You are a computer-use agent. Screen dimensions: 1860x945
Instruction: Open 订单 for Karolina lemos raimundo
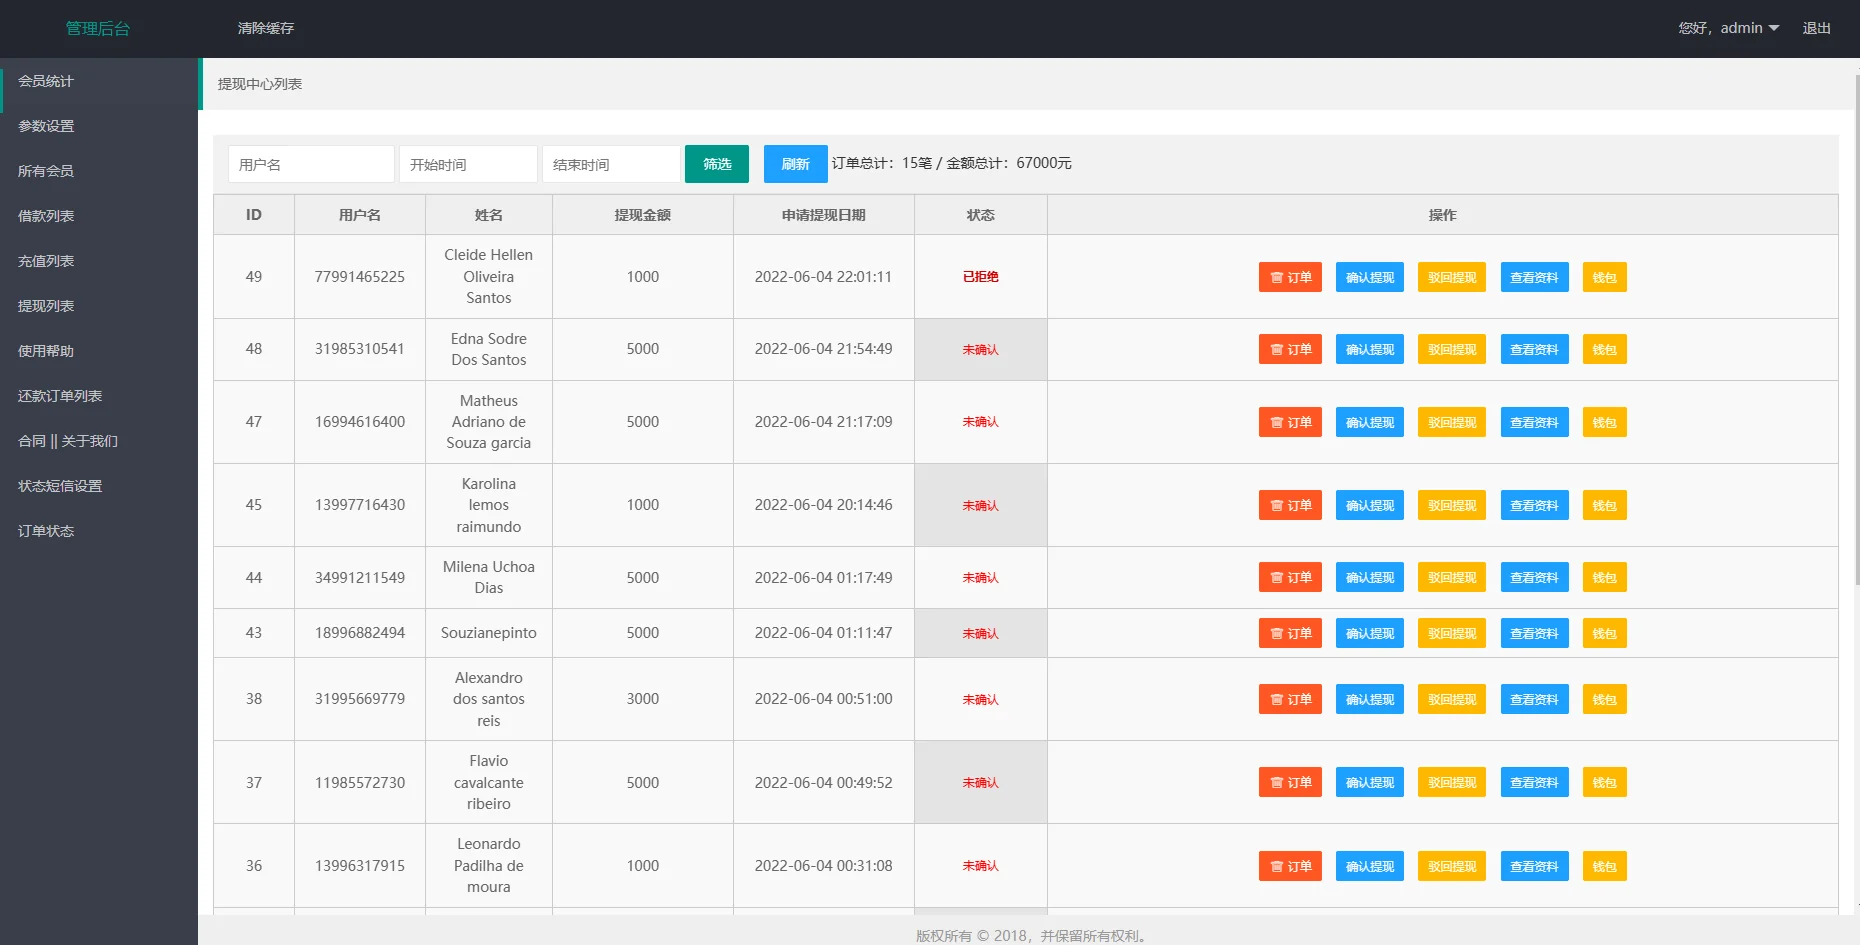(x=1290, y=505)
